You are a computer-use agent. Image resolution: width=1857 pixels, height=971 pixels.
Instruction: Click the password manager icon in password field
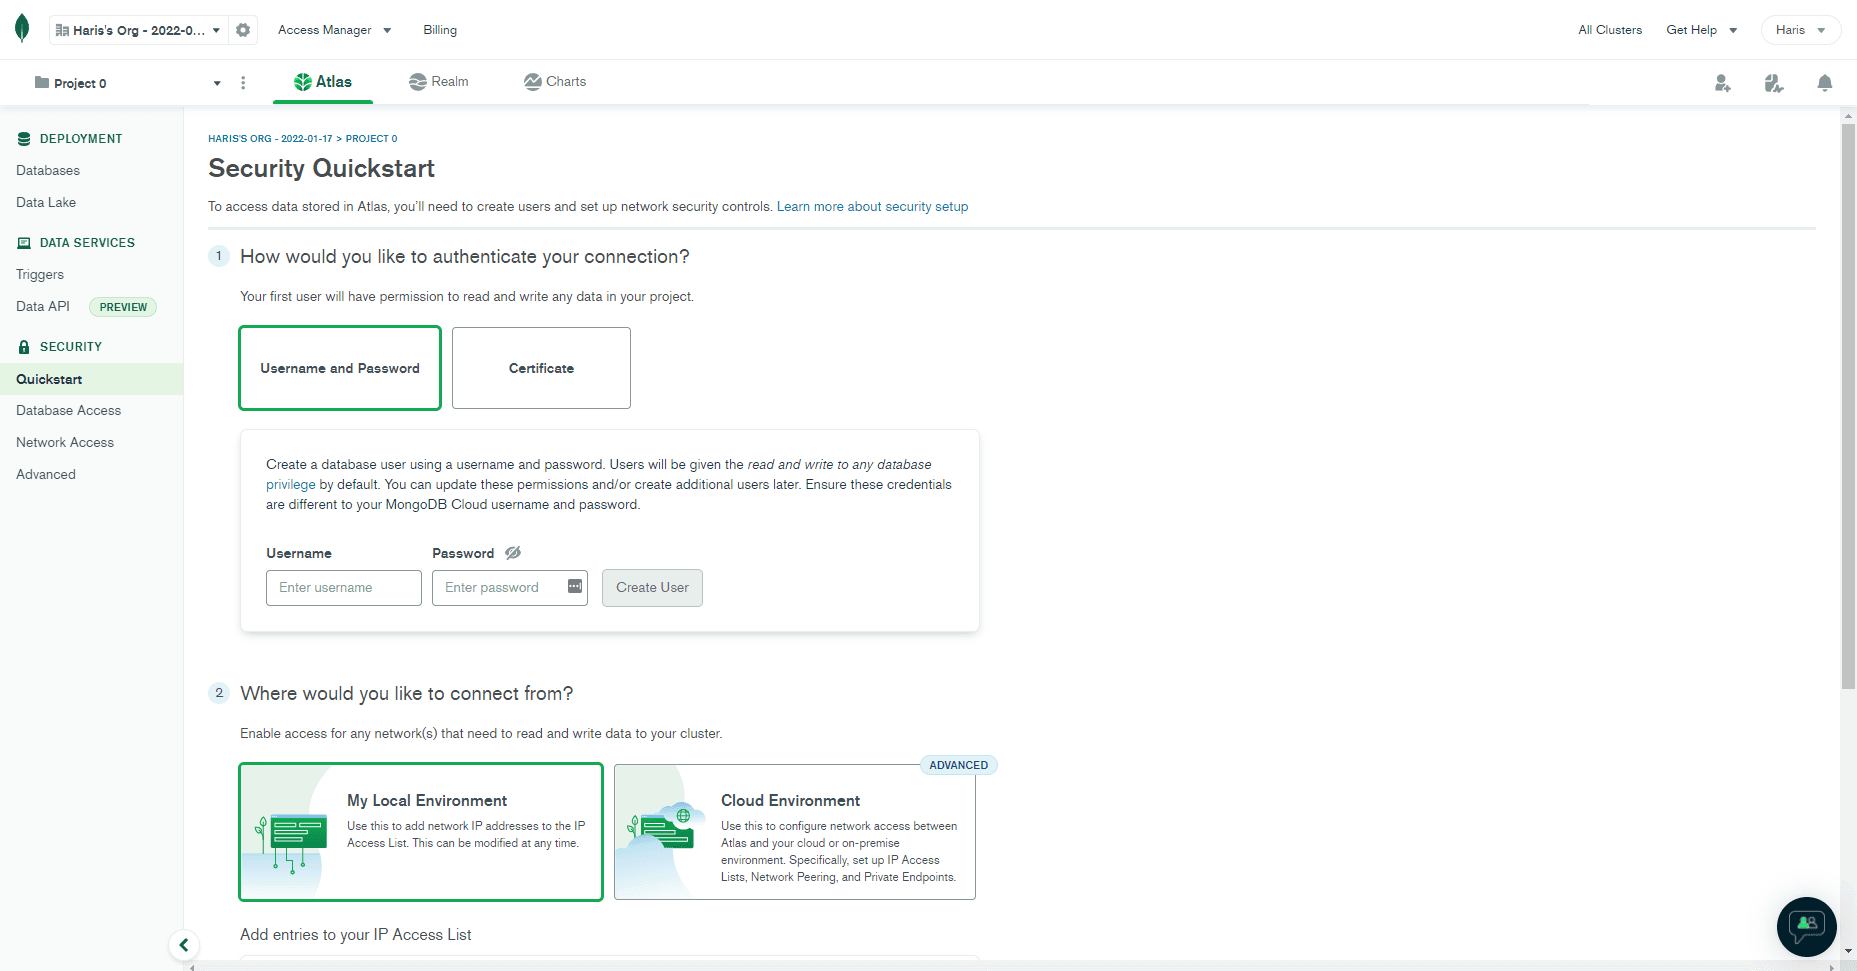[575, 586]
